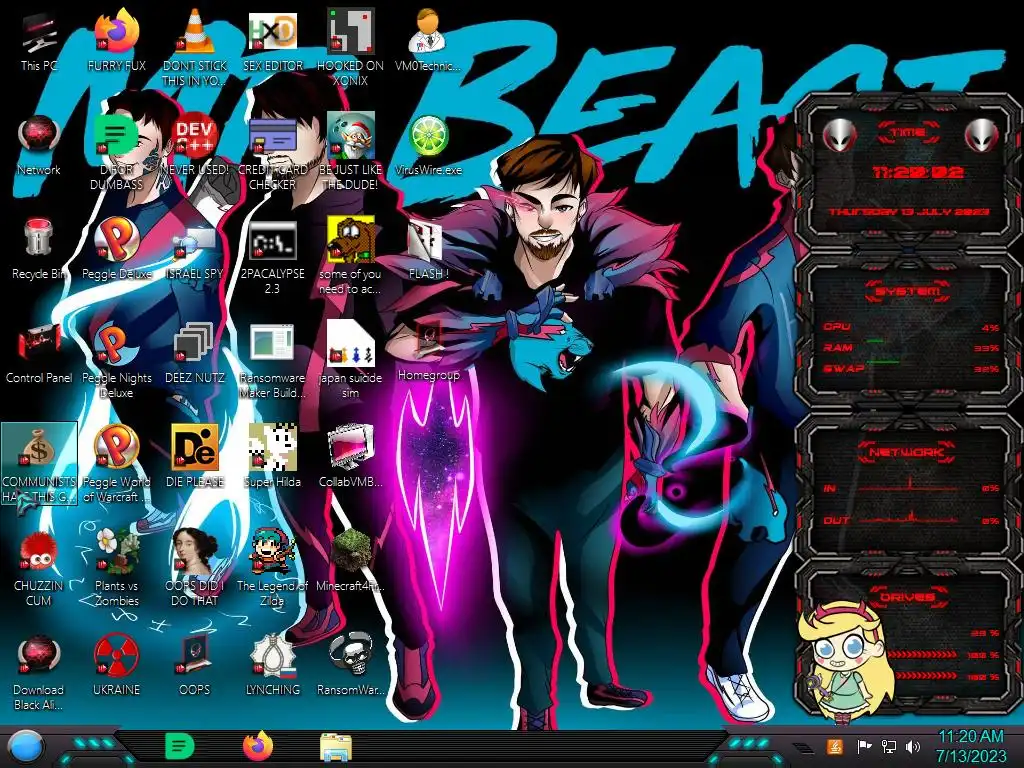Open the D FOR DUMBASS green icon
The height and width of the screenshot is (768, 1024).
116,153
